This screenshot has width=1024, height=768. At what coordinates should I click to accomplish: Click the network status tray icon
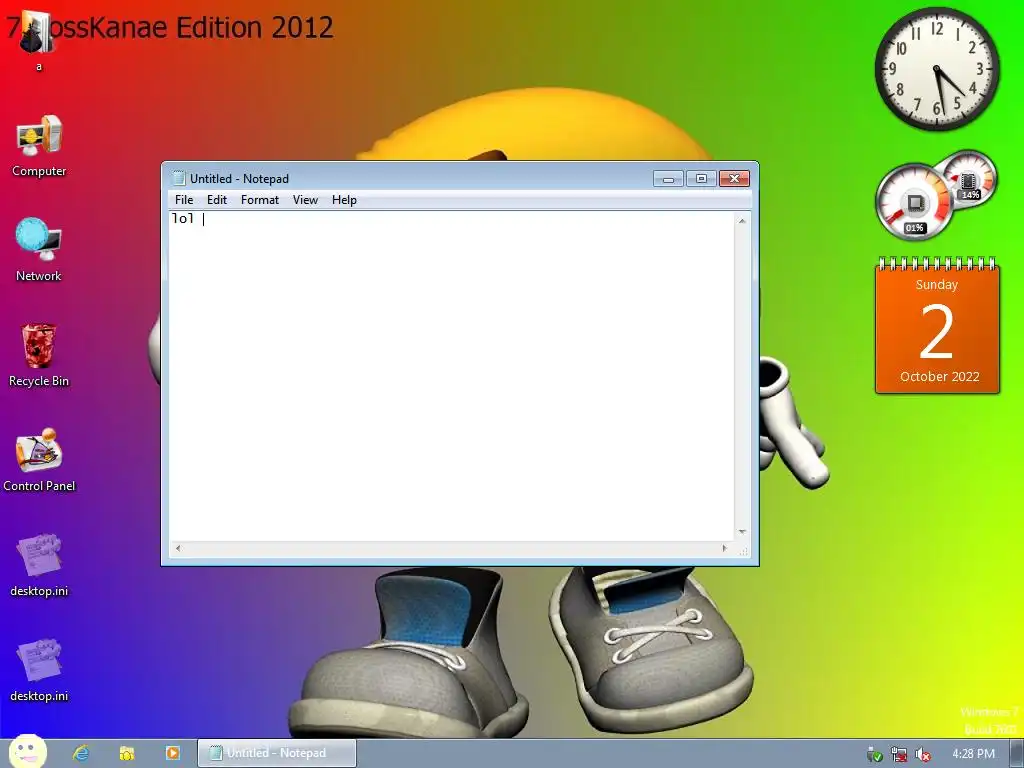click(x=899, y=754)
